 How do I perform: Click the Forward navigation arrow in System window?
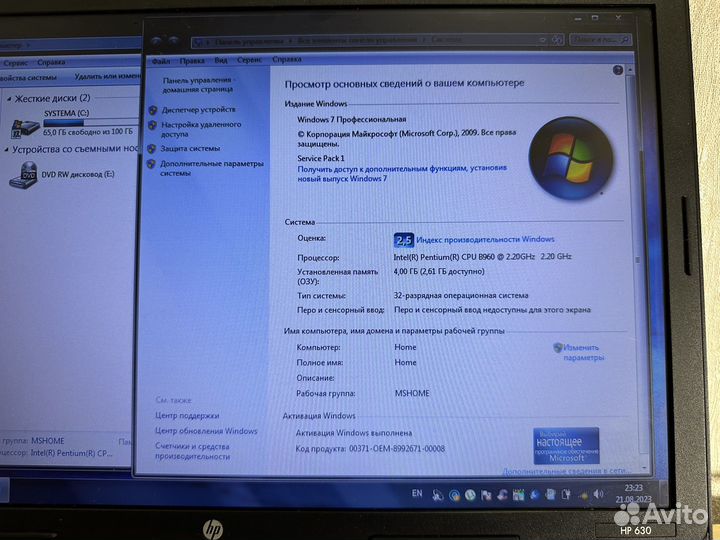(174, 41)
